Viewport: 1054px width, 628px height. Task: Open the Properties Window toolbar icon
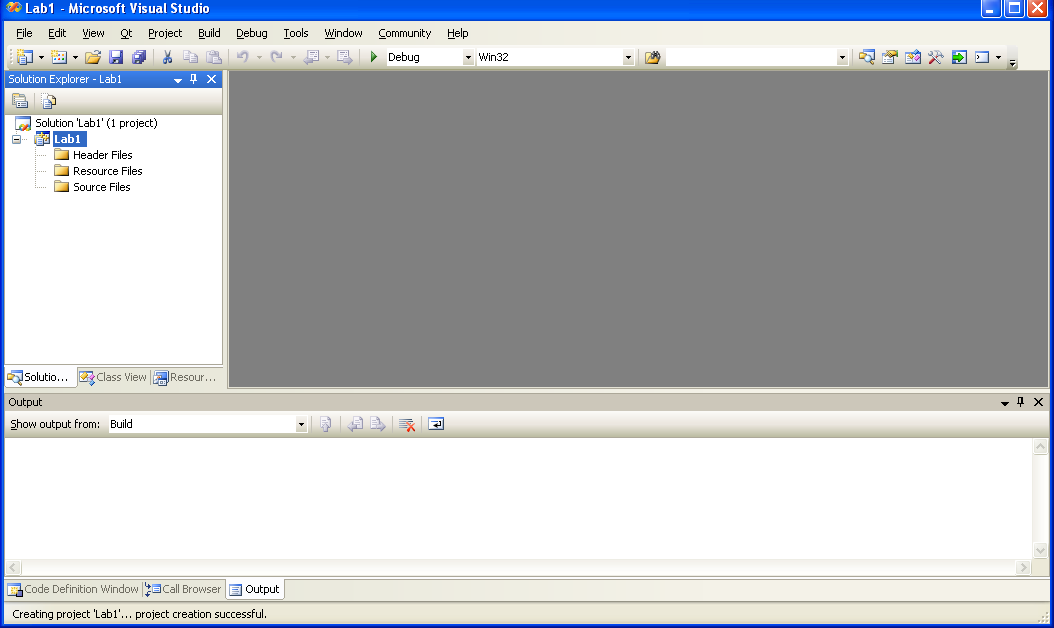[889, 57]
